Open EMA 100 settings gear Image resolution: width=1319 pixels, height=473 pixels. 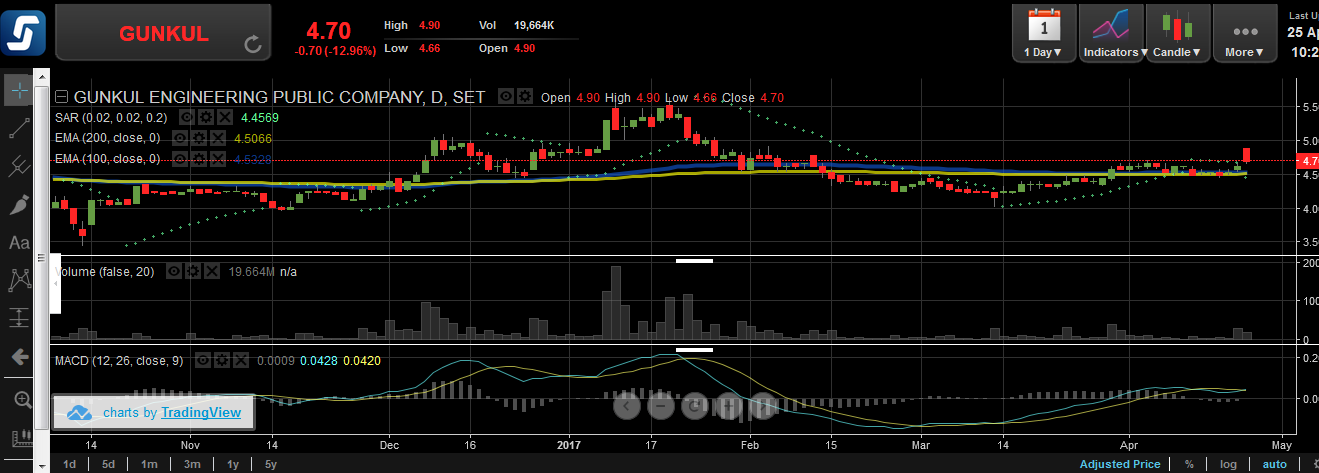[x=197, y=159]
